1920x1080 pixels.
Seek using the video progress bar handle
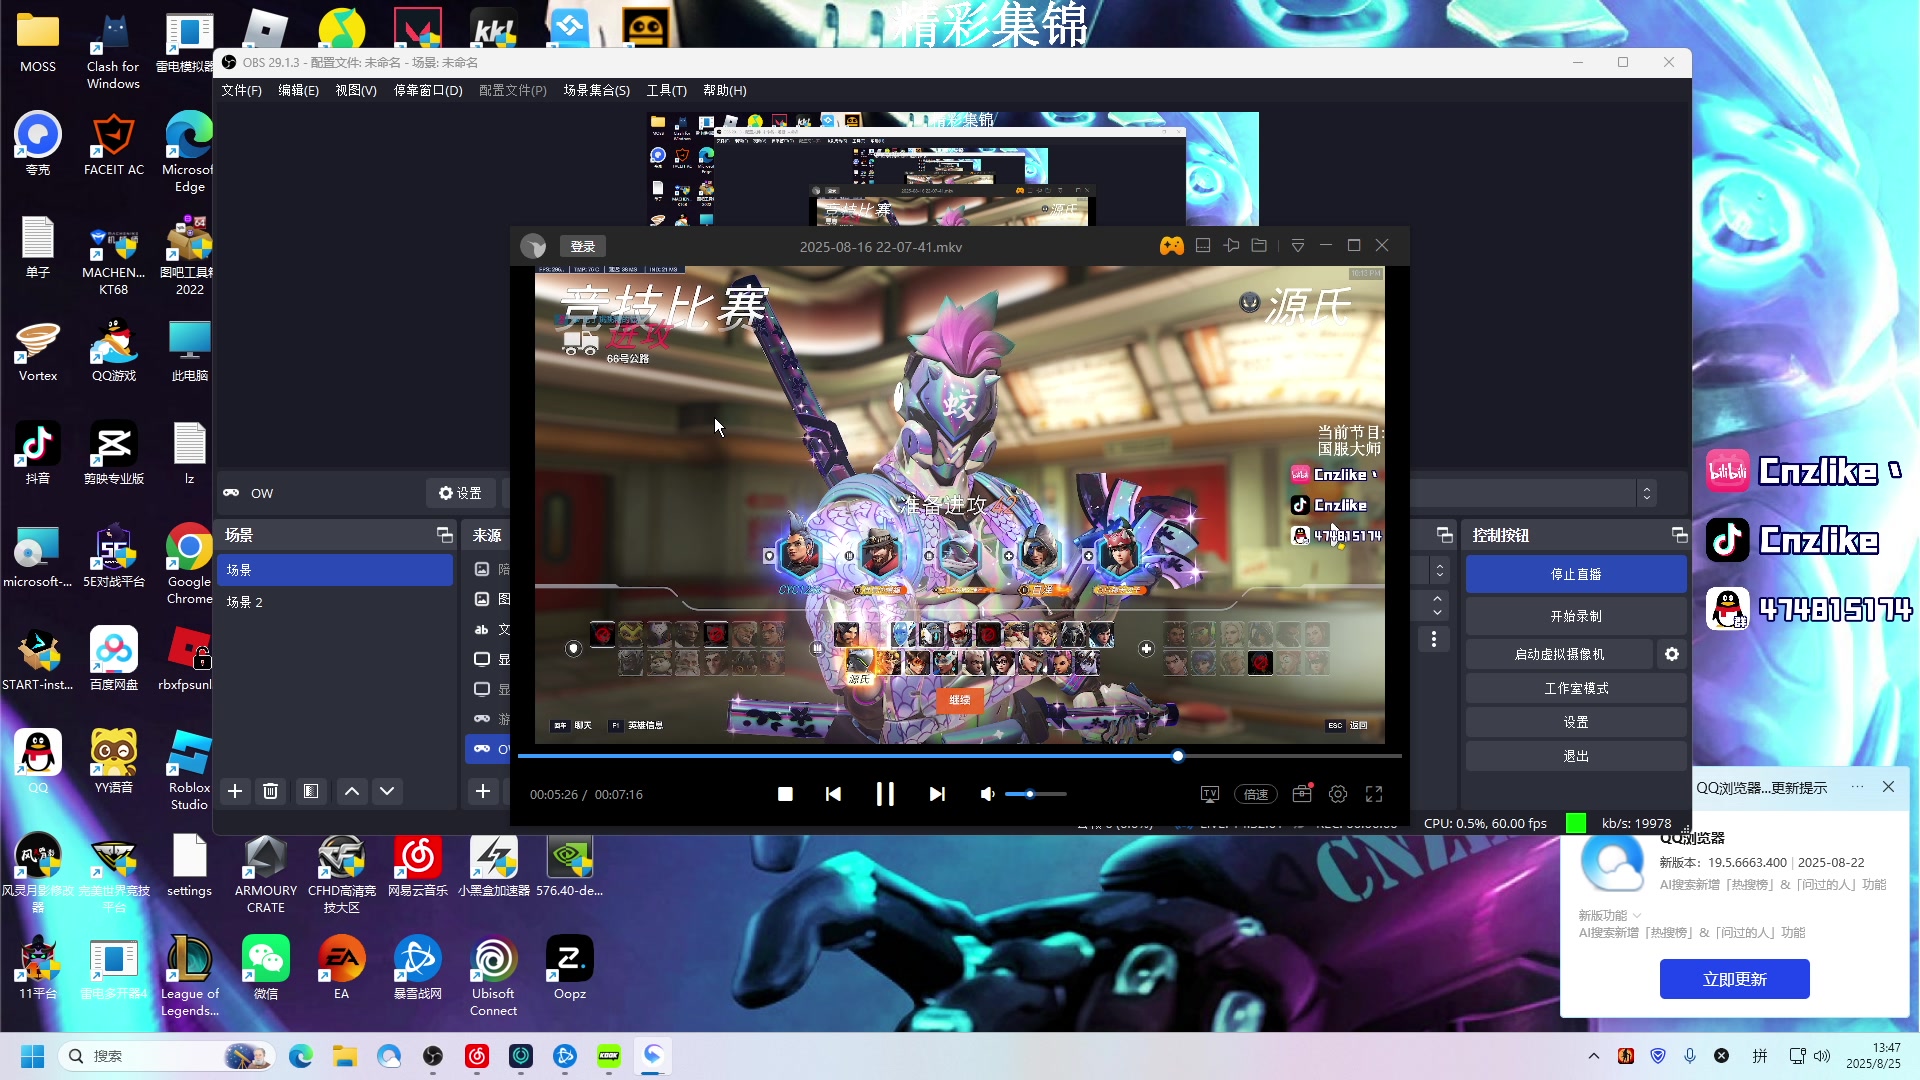[1178, 756]
